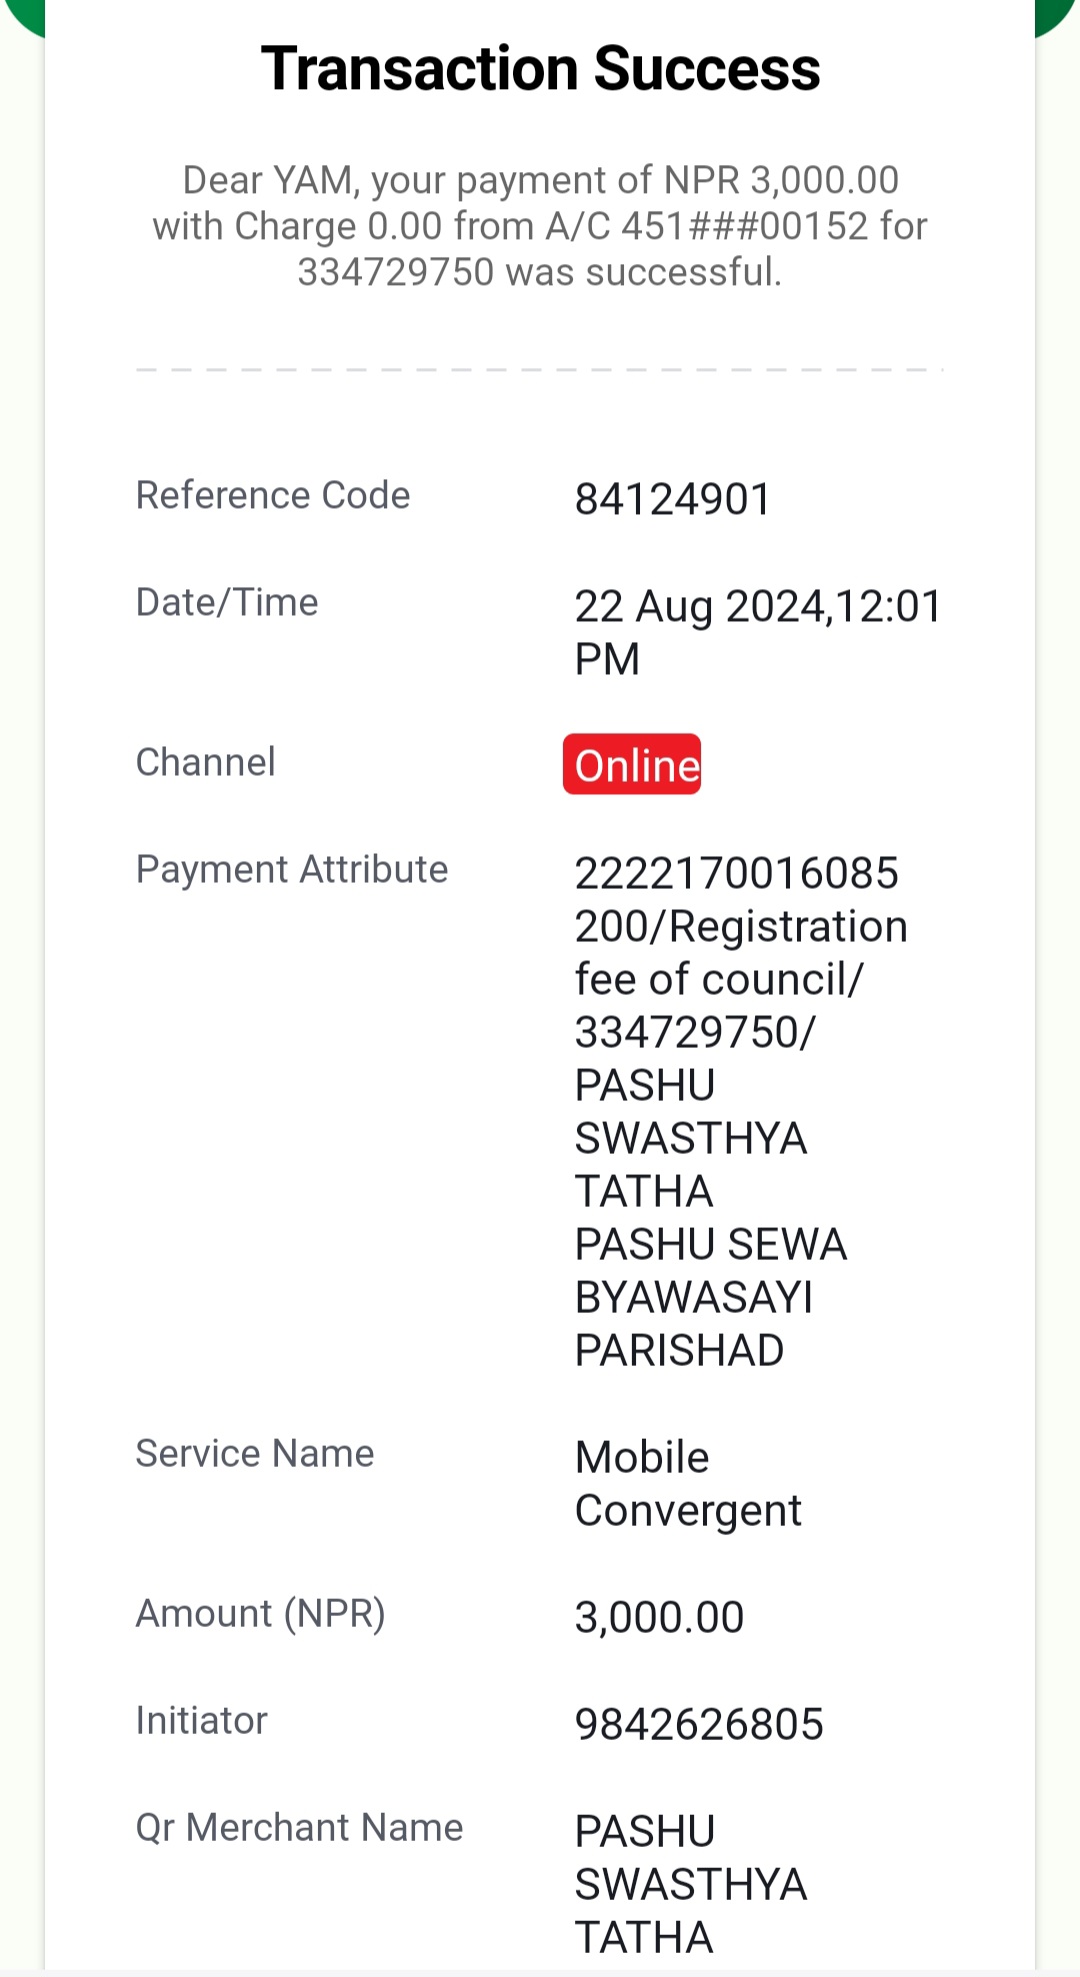Tap the Payment Attribute label
The height and width of the screenshot is (1977, 1080).
tap(292, 869)
